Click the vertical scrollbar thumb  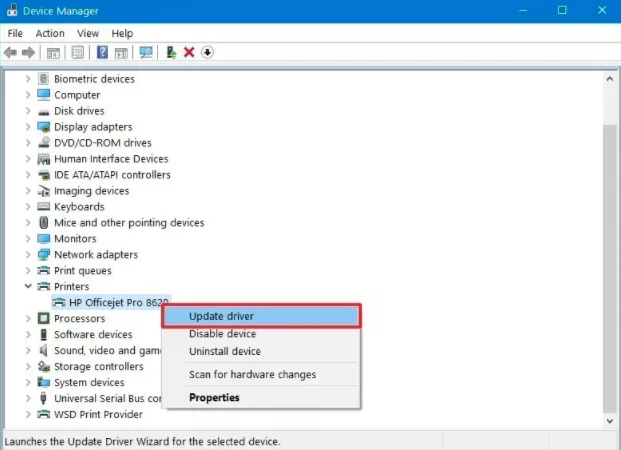click(610, 268)
